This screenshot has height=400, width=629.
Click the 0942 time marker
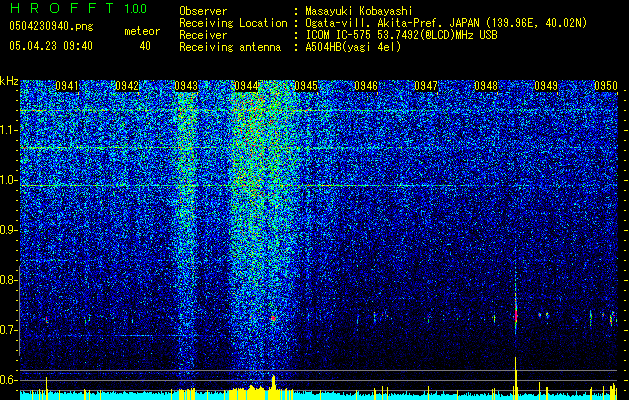click(127, 86)
